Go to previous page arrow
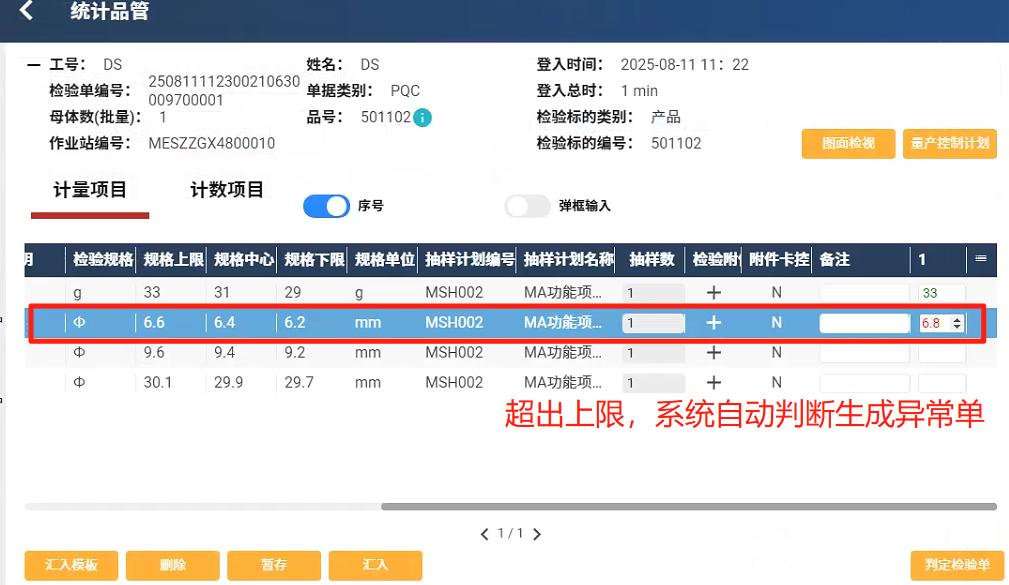The image size is (1009, 585). click(485, 534)
